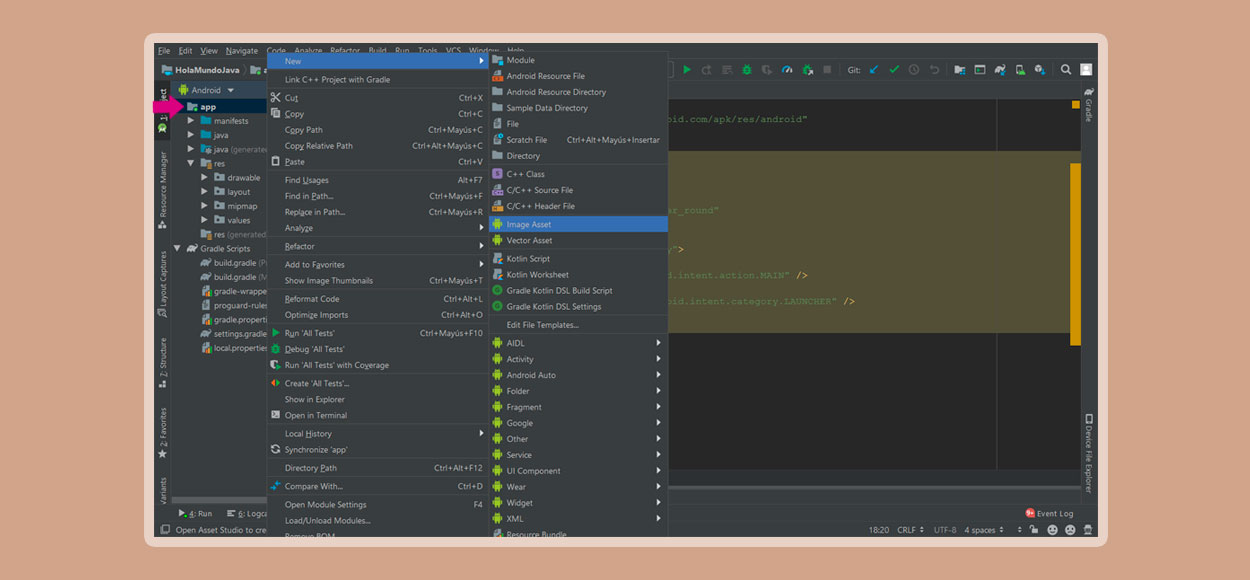
Task: Open Git history clock icon
Action: point(914,70)
